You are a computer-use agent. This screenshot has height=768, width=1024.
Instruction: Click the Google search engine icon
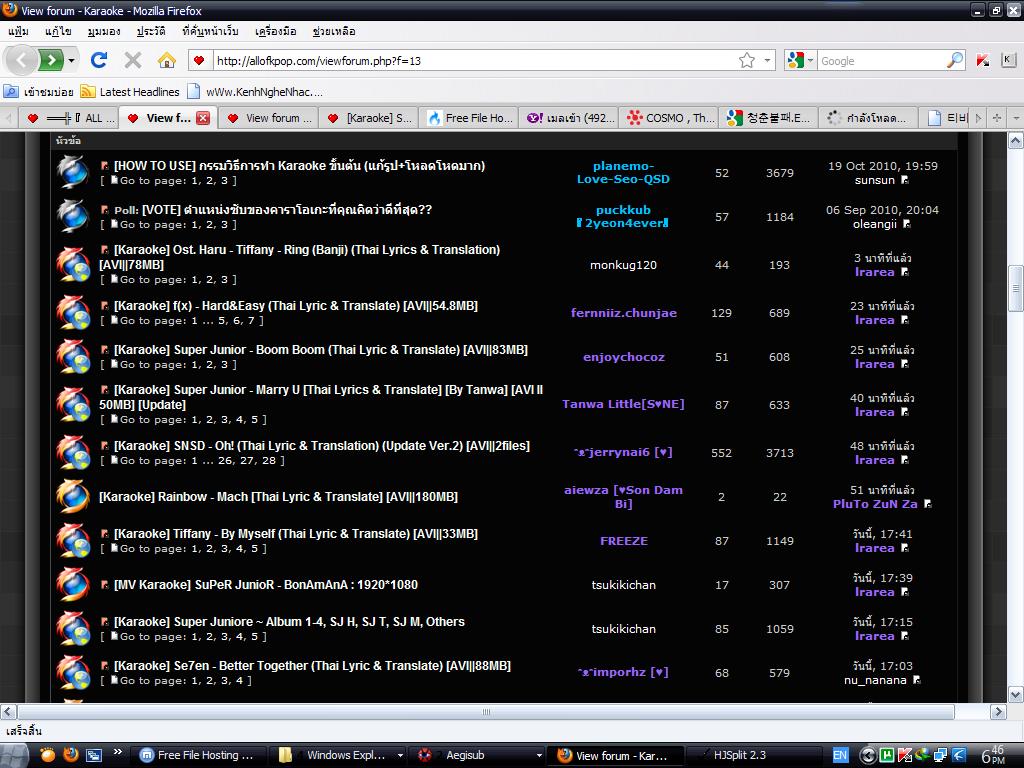795,61
